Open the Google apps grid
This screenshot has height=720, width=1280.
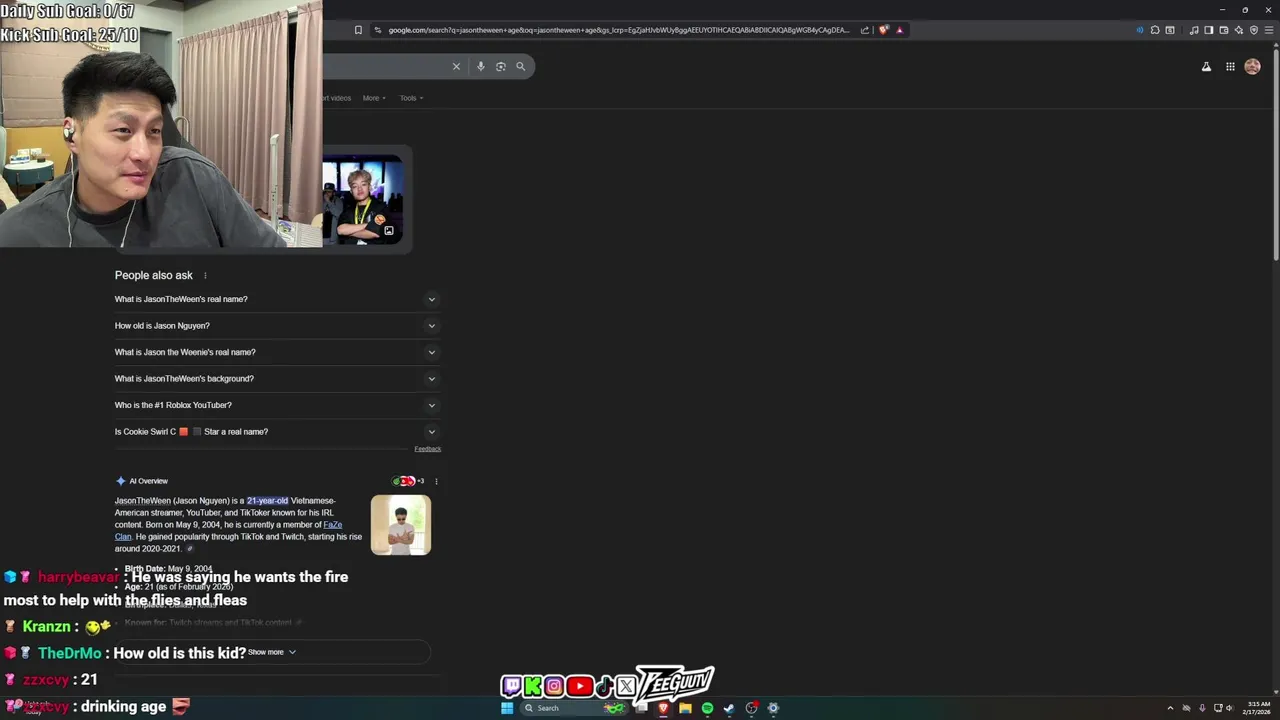coord(1230,67)
